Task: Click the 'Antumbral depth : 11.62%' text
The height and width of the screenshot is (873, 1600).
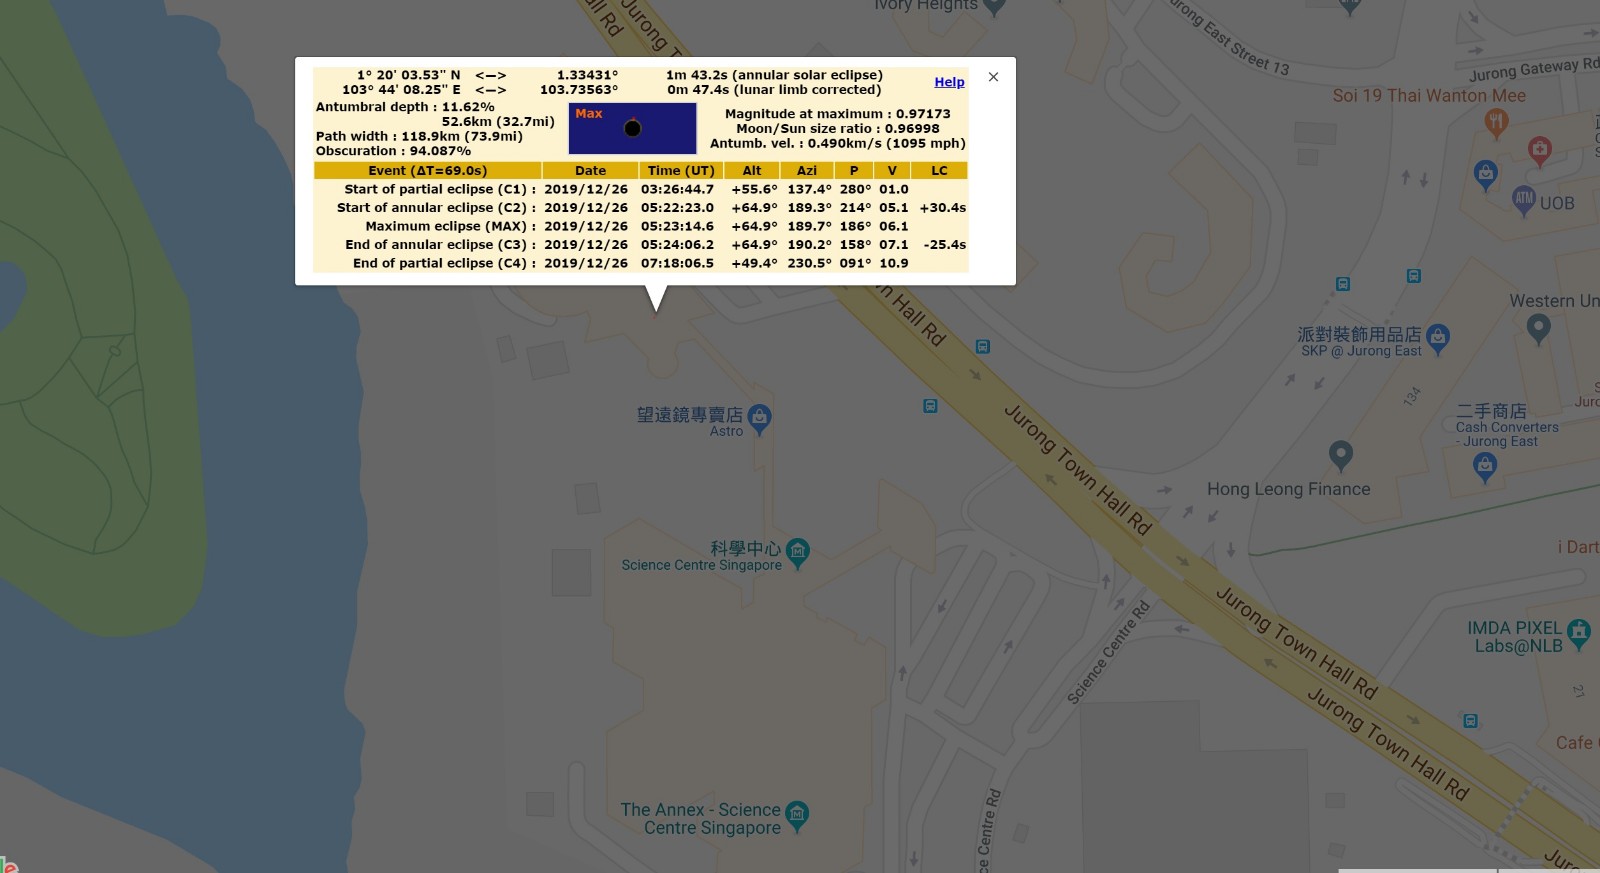Action: [405, 107]
